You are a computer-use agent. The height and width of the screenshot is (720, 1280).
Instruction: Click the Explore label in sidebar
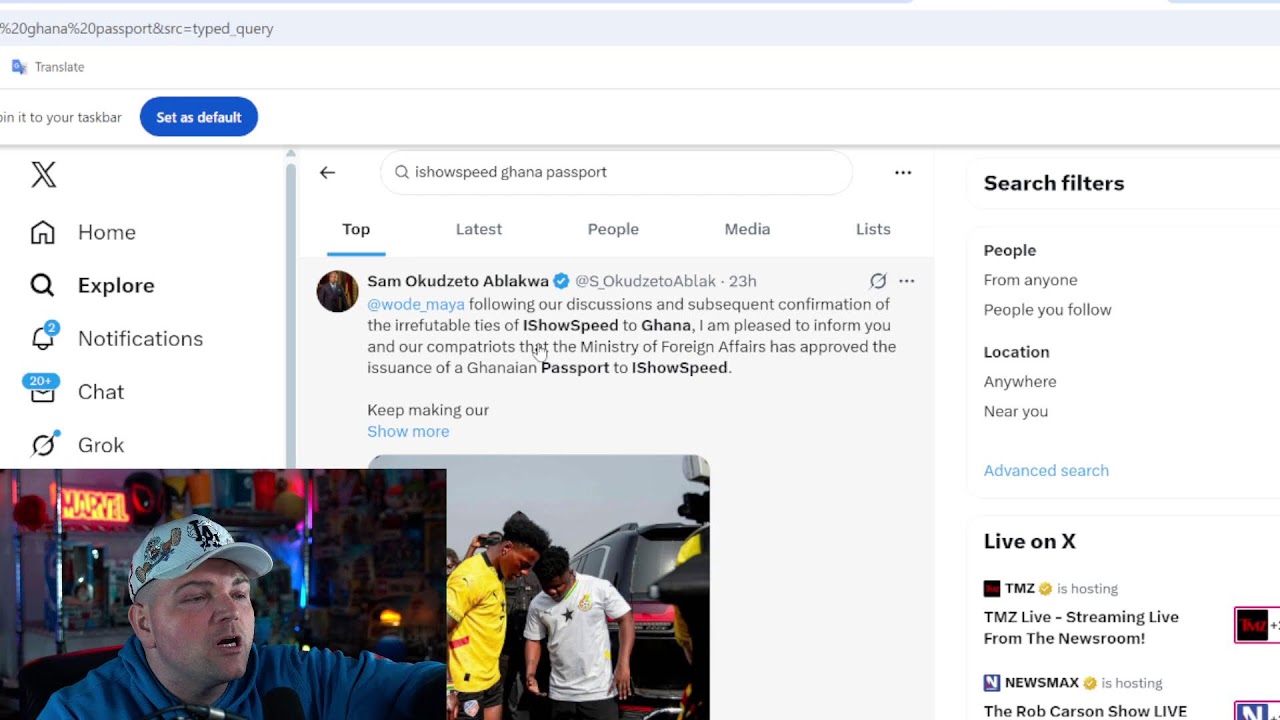tap(116, 285)
